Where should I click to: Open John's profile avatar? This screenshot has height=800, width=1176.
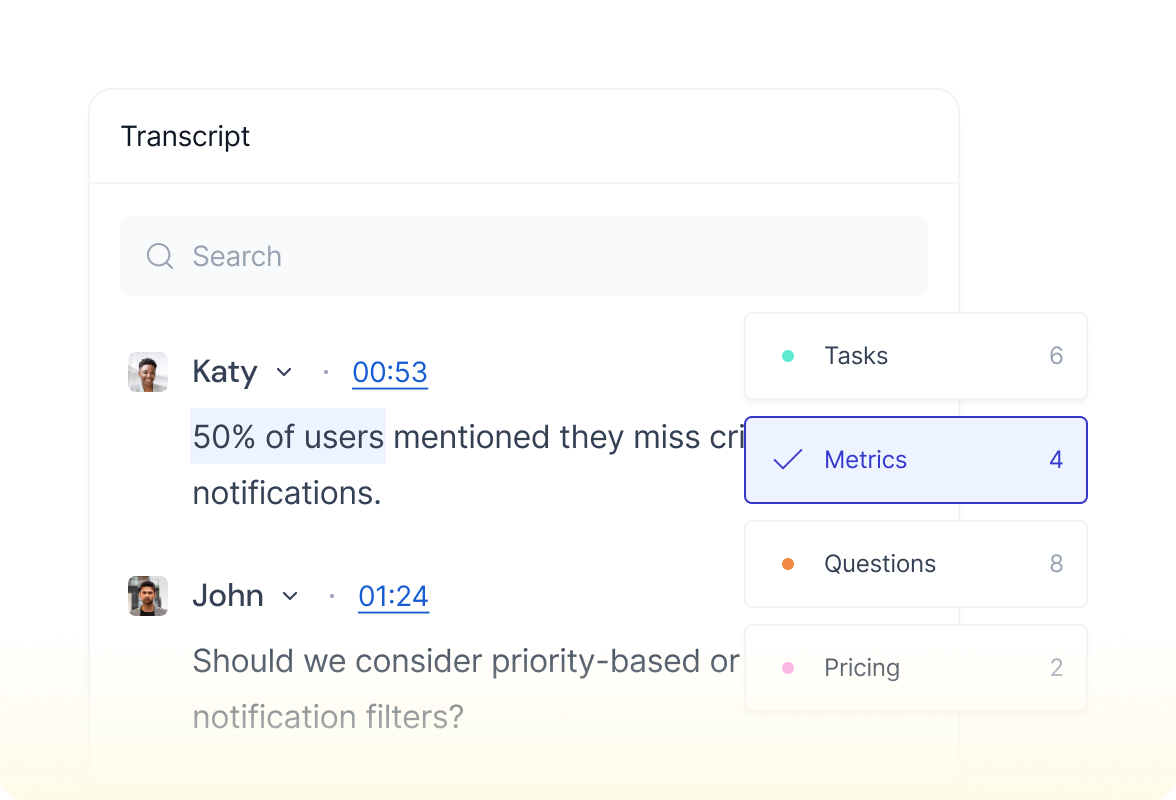[148, 596]
